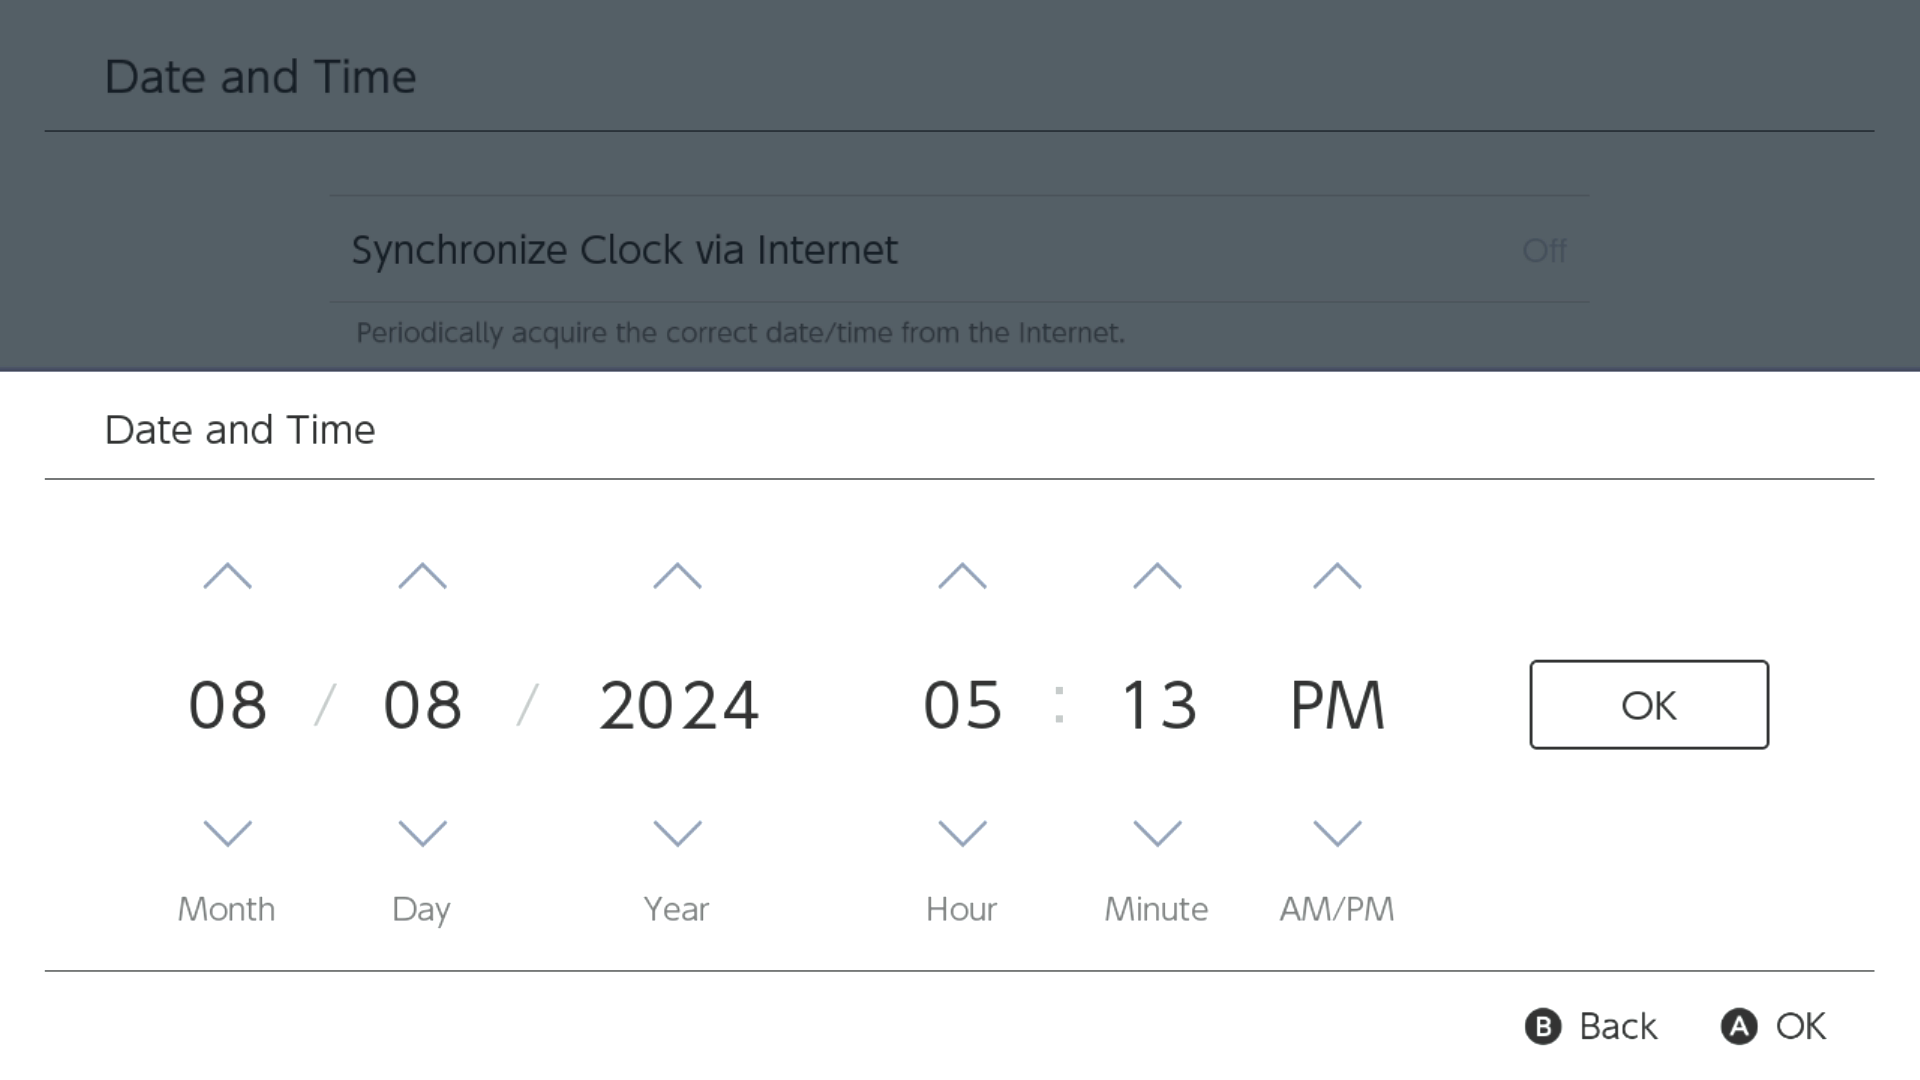Click the Month increment up arrow

pyautogui.click(x=227, y=576)
